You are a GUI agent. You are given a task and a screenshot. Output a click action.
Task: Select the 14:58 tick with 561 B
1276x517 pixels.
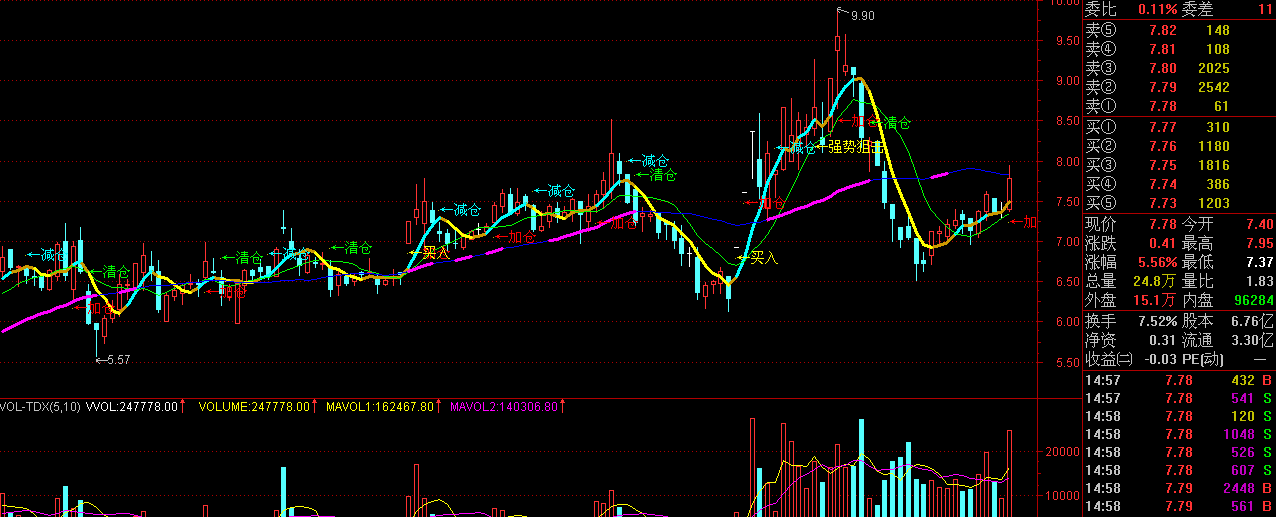click(1180, 506)
